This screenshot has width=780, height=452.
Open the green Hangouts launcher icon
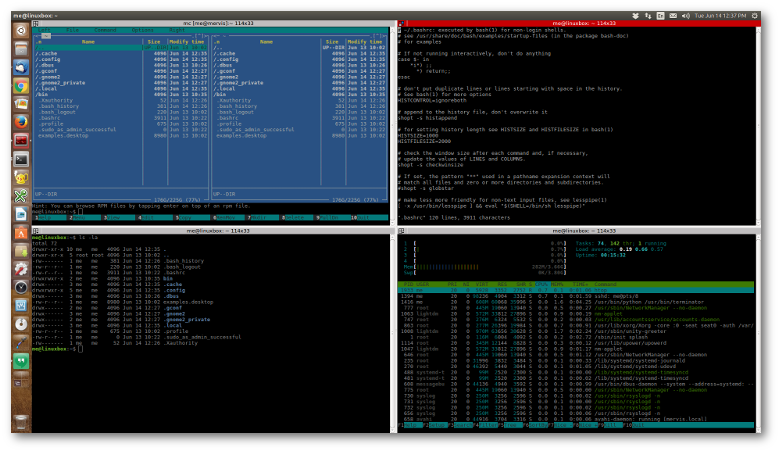[x=21, y=361]
